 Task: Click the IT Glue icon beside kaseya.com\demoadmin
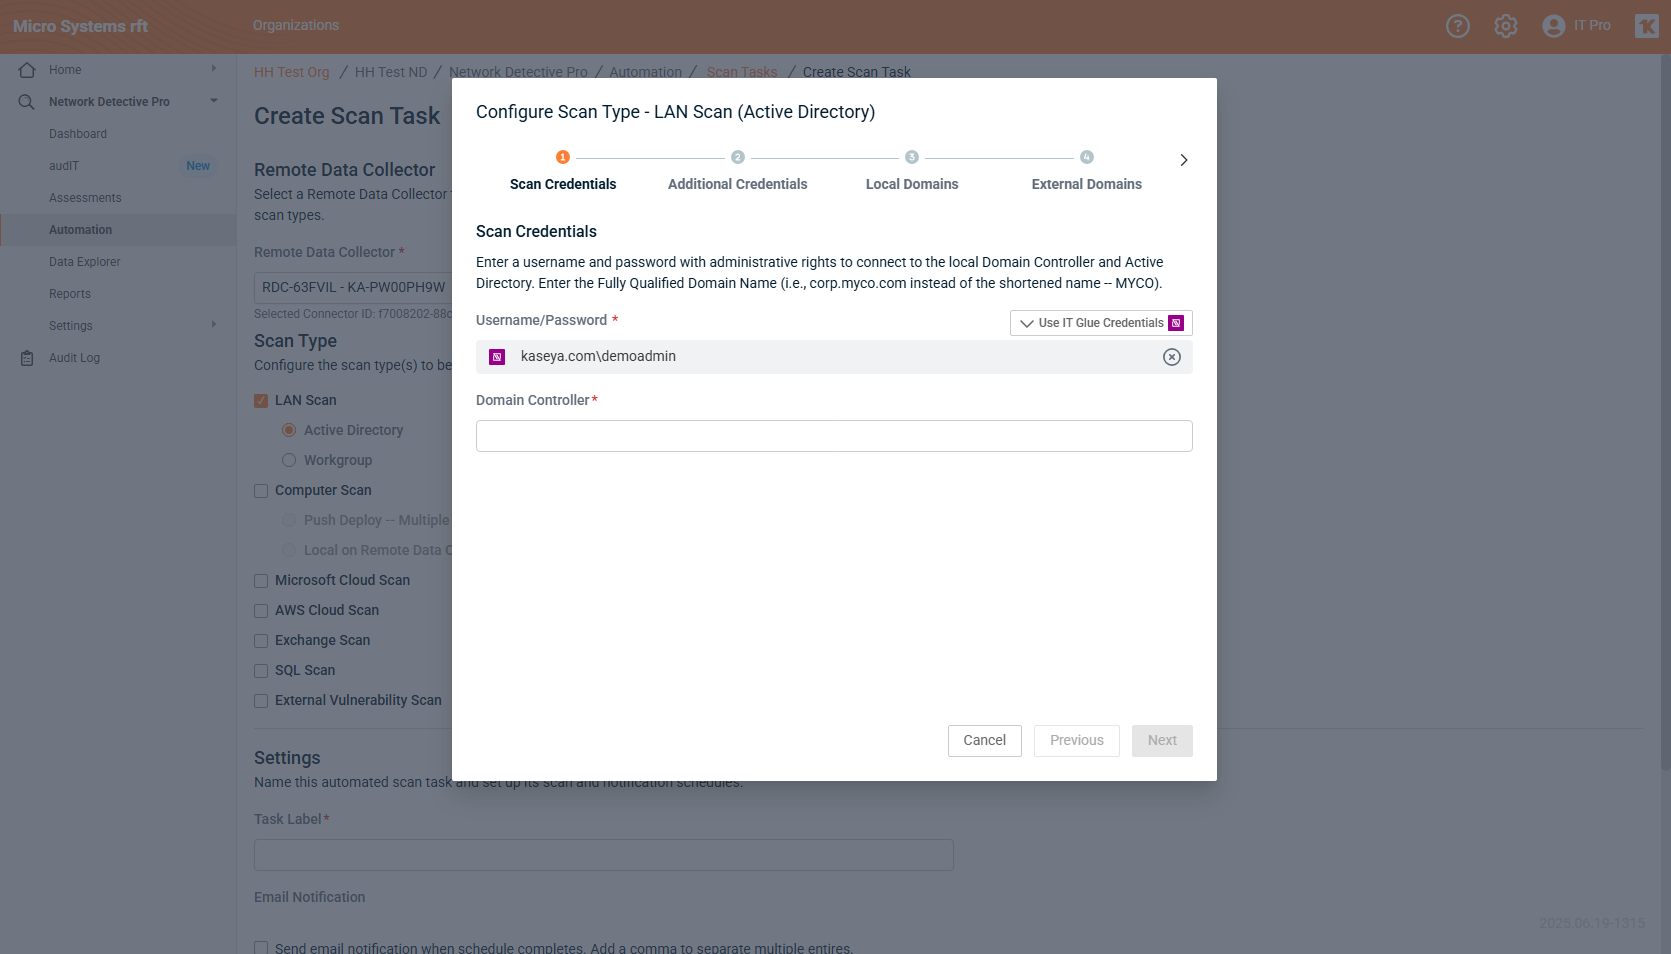[497, 357]
